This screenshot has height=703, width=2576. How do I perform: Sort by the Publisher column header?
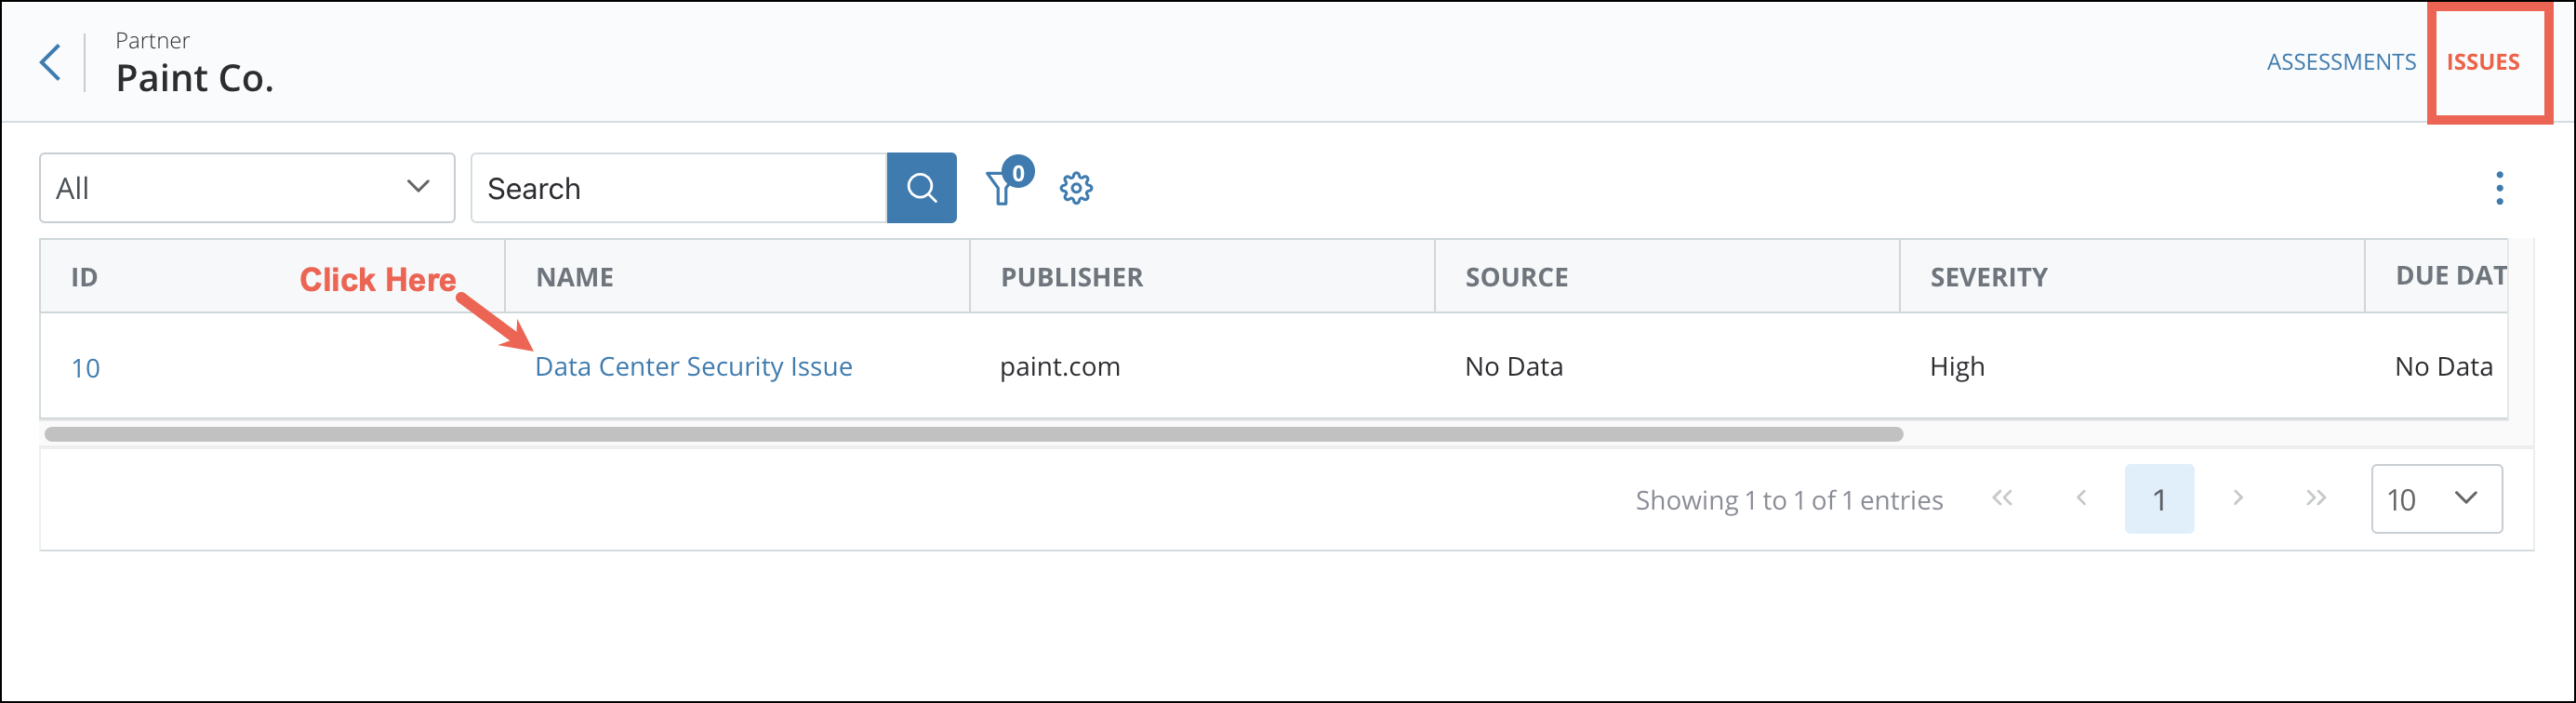click(1071, 277)
